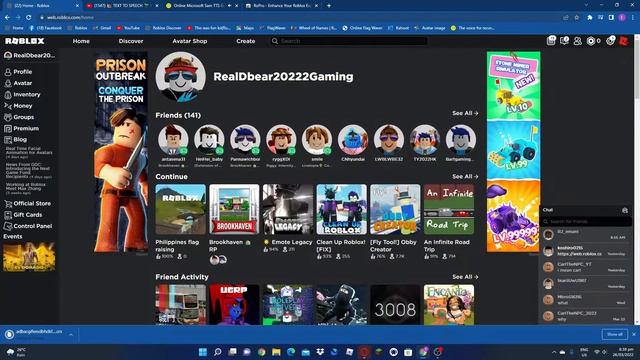Click the Stone Miner Simulator ad banner
Image resolution: width=640 pixels, height=360 pixels.
[x=513, y=152]
